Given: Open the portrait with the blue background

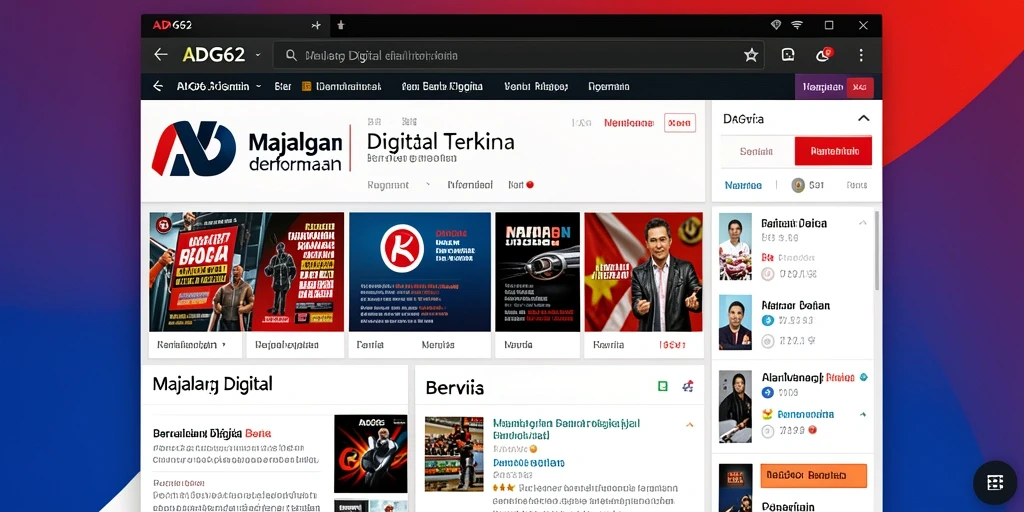Looking at the screenshot, I should 735,322.
